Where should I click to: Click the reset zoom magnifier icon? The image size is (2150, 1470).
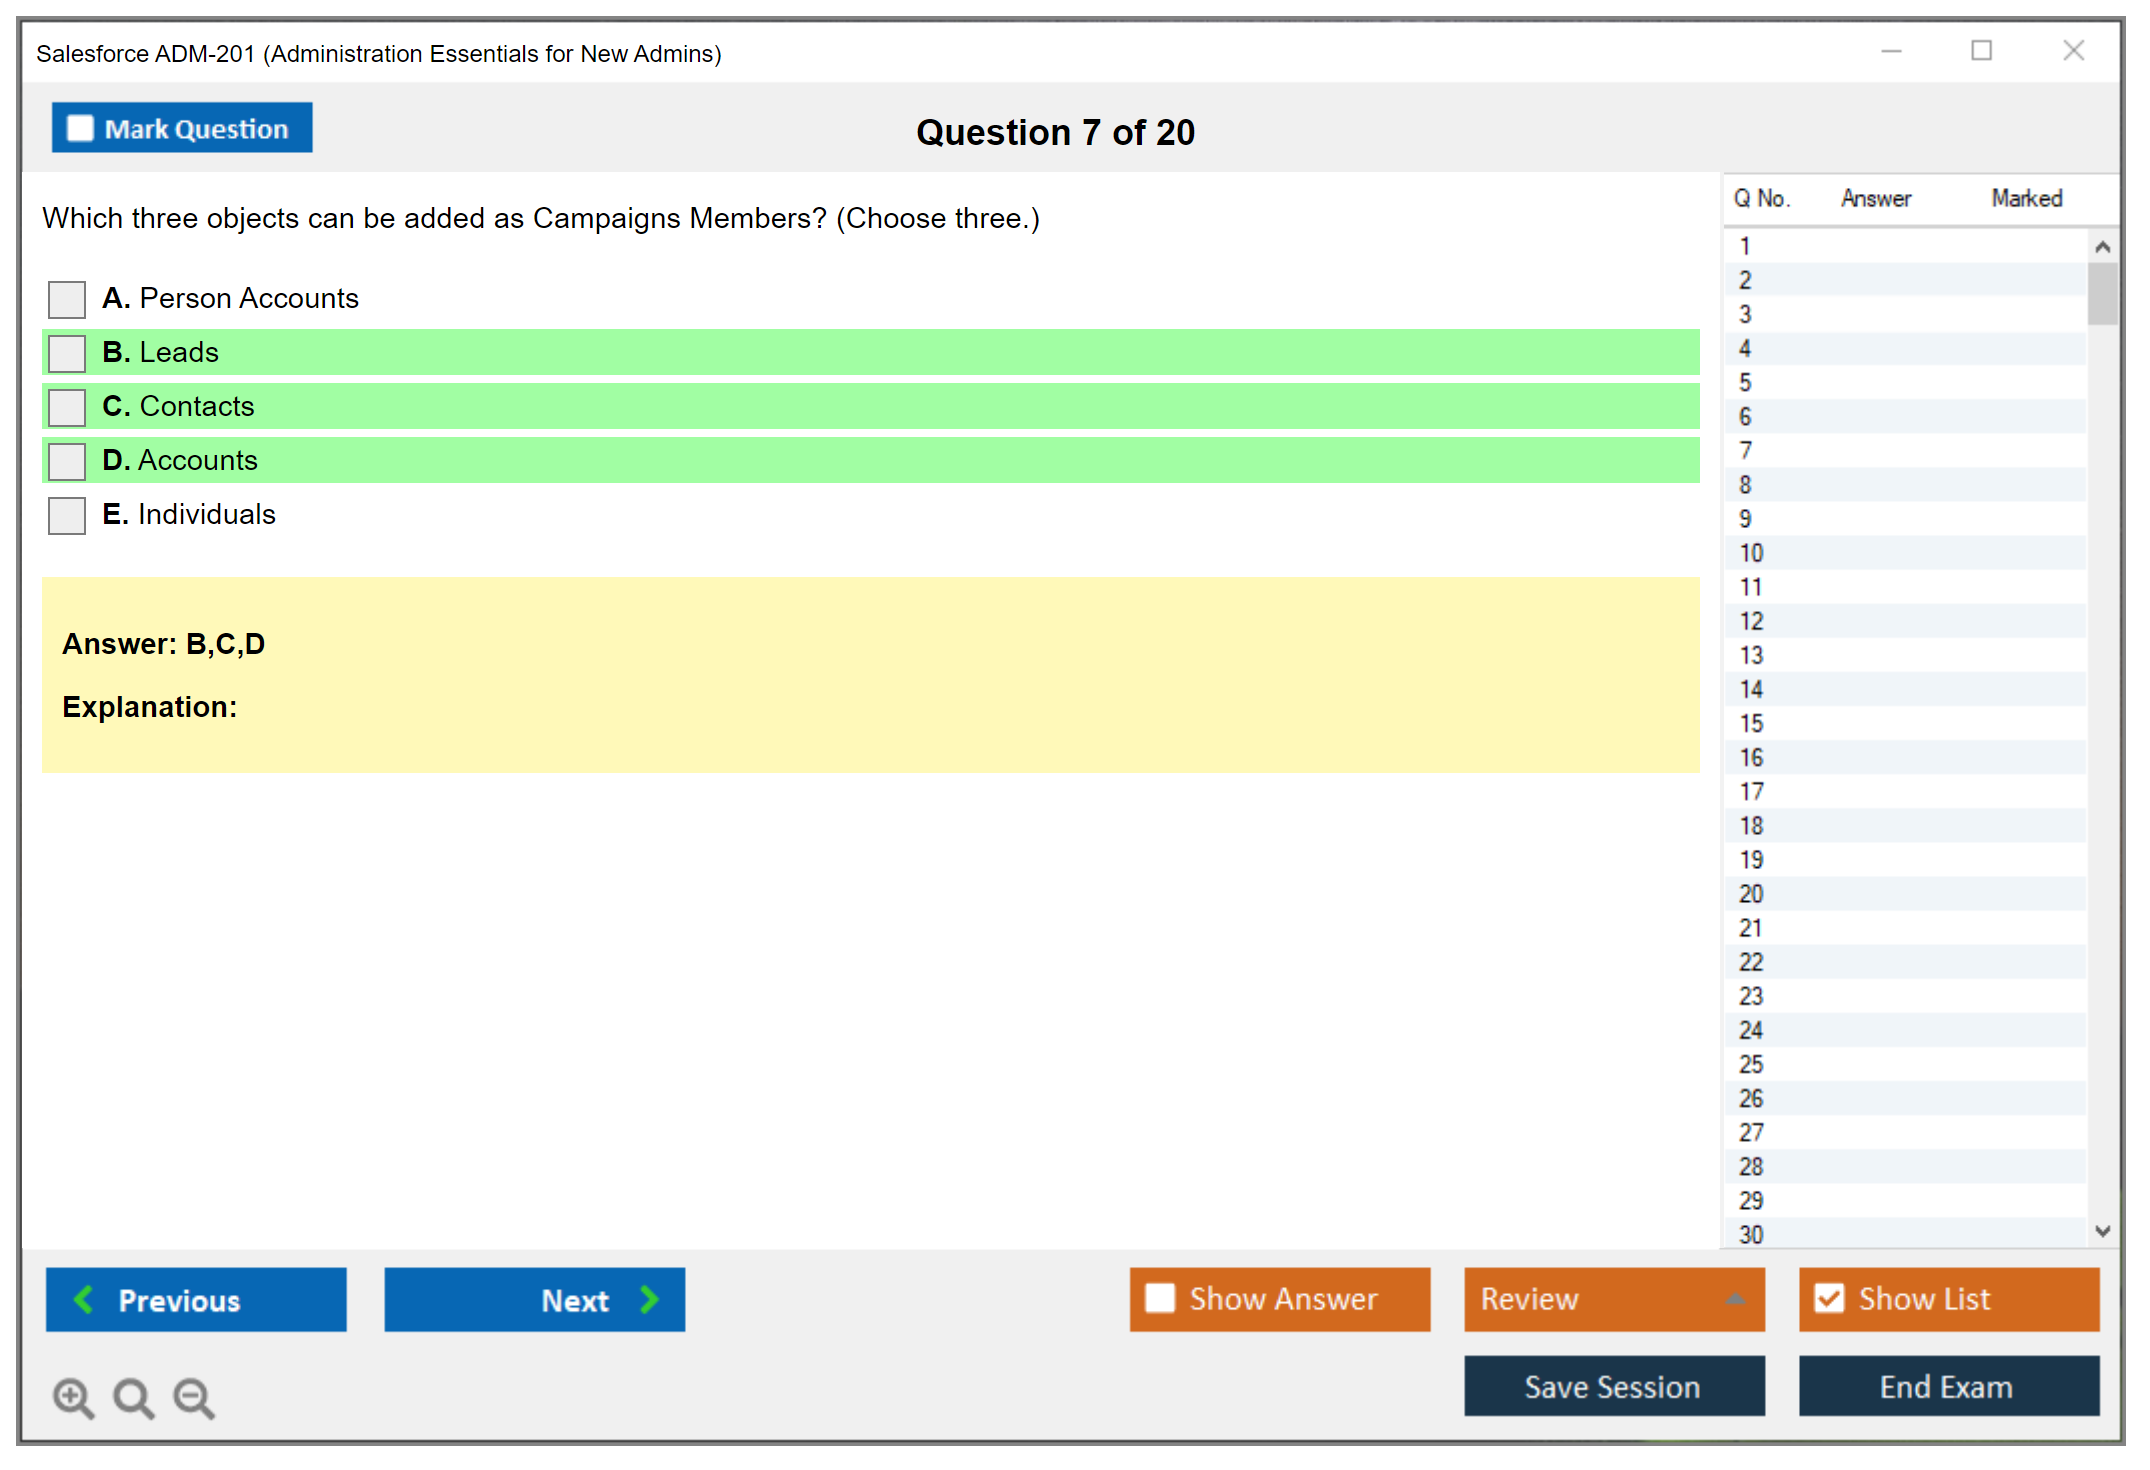coord(133,1397)
